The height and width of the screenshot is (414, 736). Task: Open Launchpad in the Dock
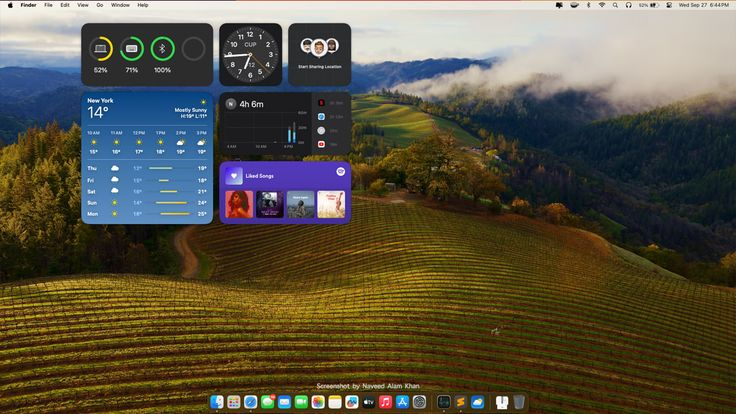(234, 402)
